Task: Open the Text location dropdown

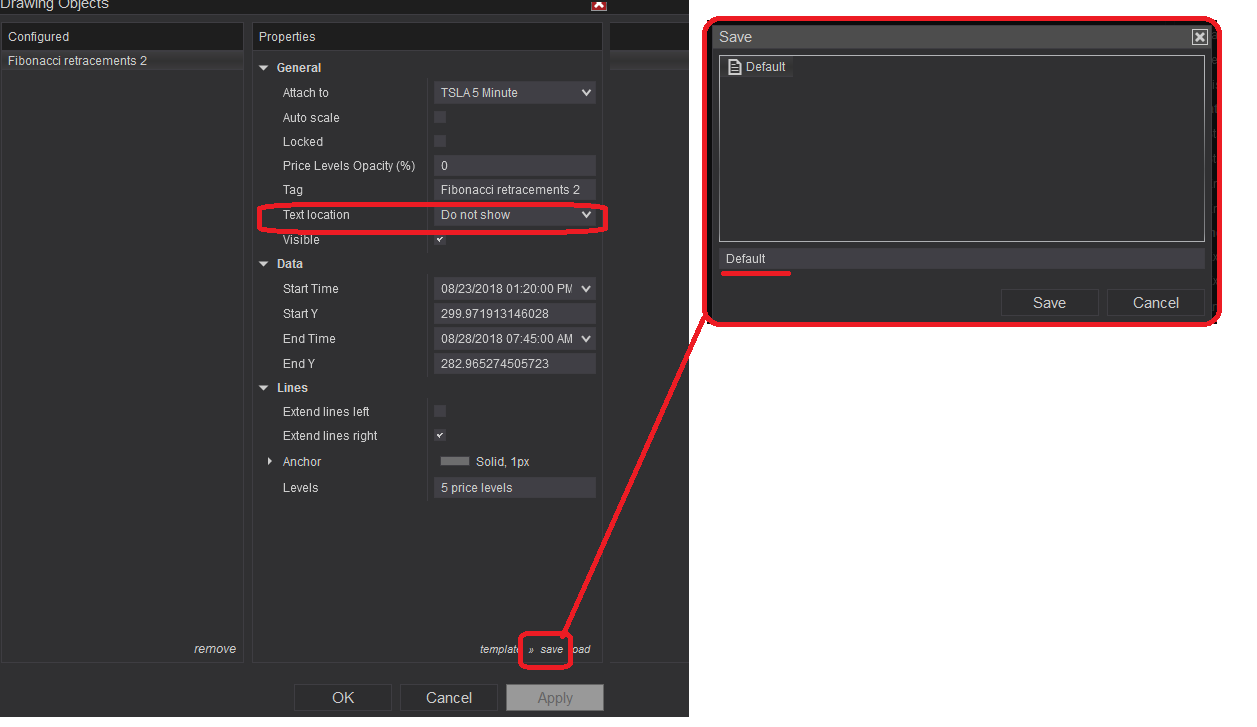Action: coord(515,215)
